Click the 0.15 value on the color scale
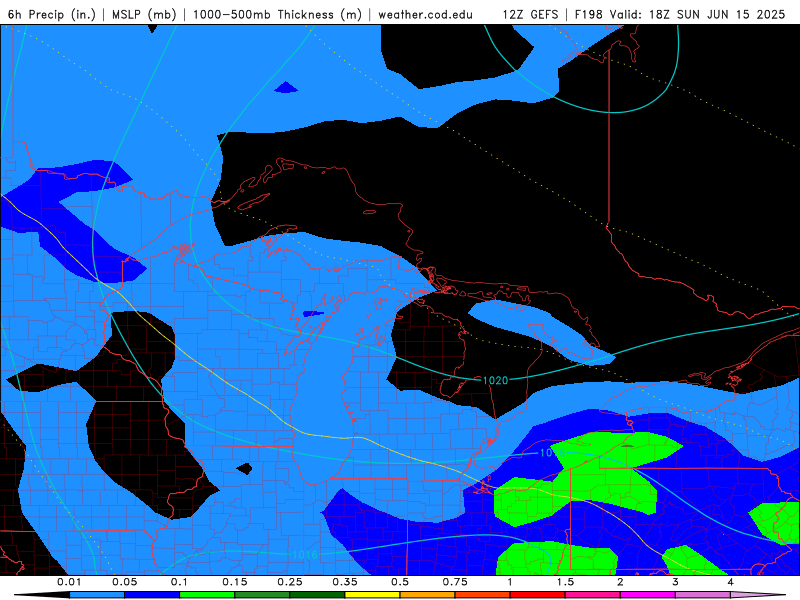Viewport: 800px width, 600px height. coord(235,582)
